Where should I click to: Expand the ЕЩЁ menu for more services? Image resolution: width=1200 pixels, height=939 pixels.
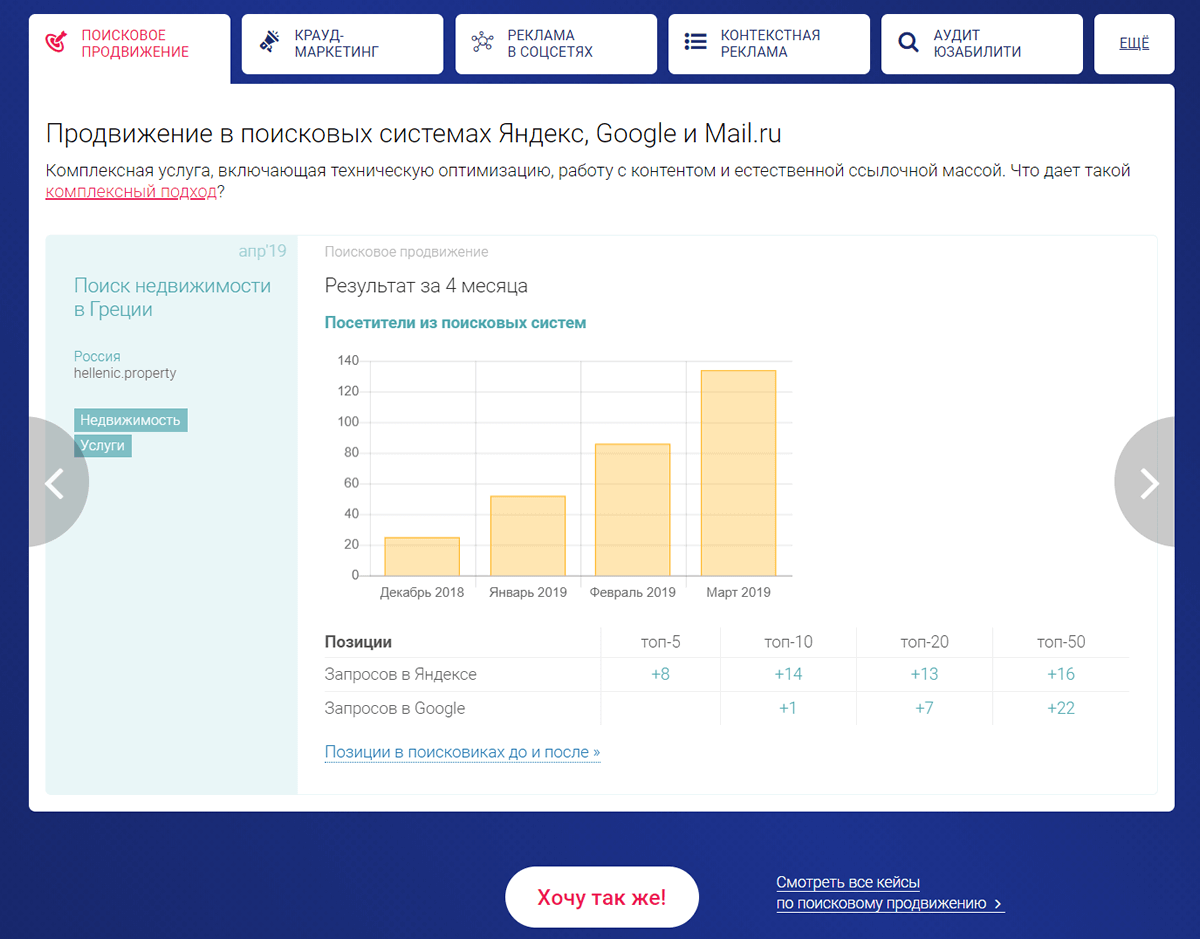coord(1133,43)
